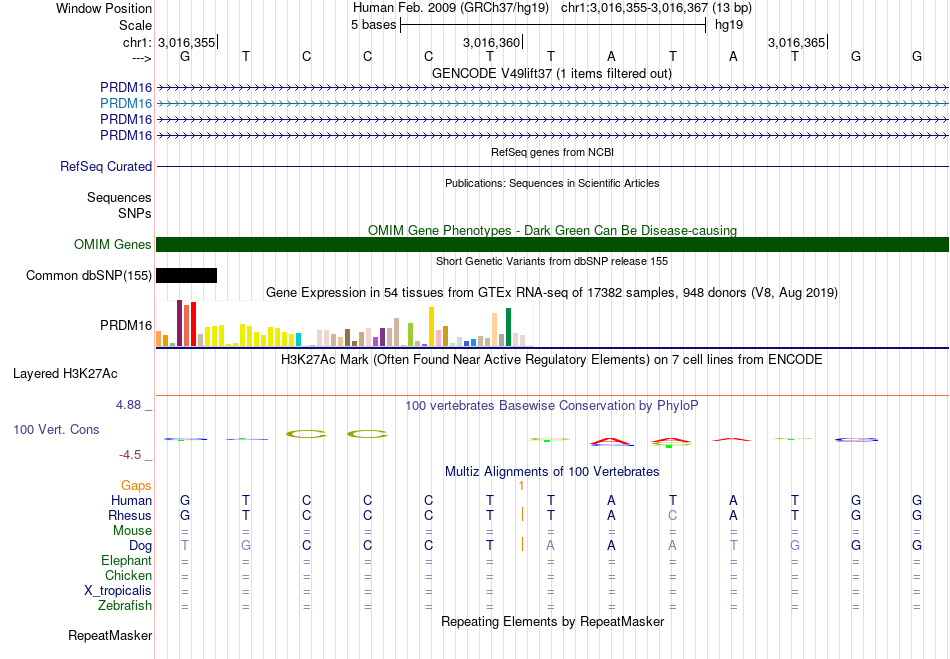Open 'Short Genetic Variants from dbSNP' title

[x=551, y=261]
